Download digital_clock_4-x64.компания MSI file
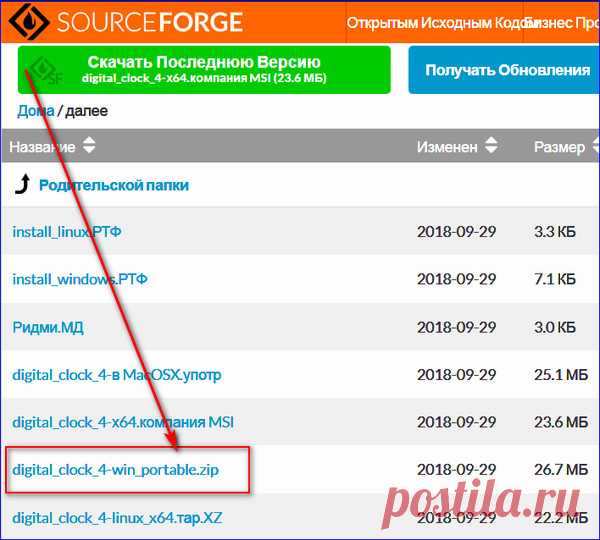This screenshot has height=540, width=600. click(x=123, y=423)
